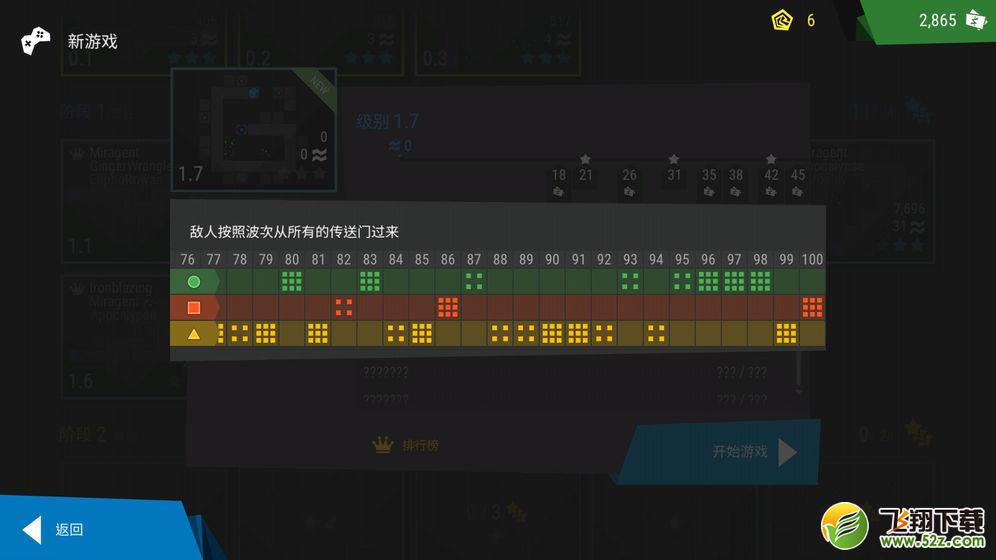Viewport: 996px width, 560px height.
Task: Select the level 1.7 map thumbnail
Action: [x=253, y=130]
